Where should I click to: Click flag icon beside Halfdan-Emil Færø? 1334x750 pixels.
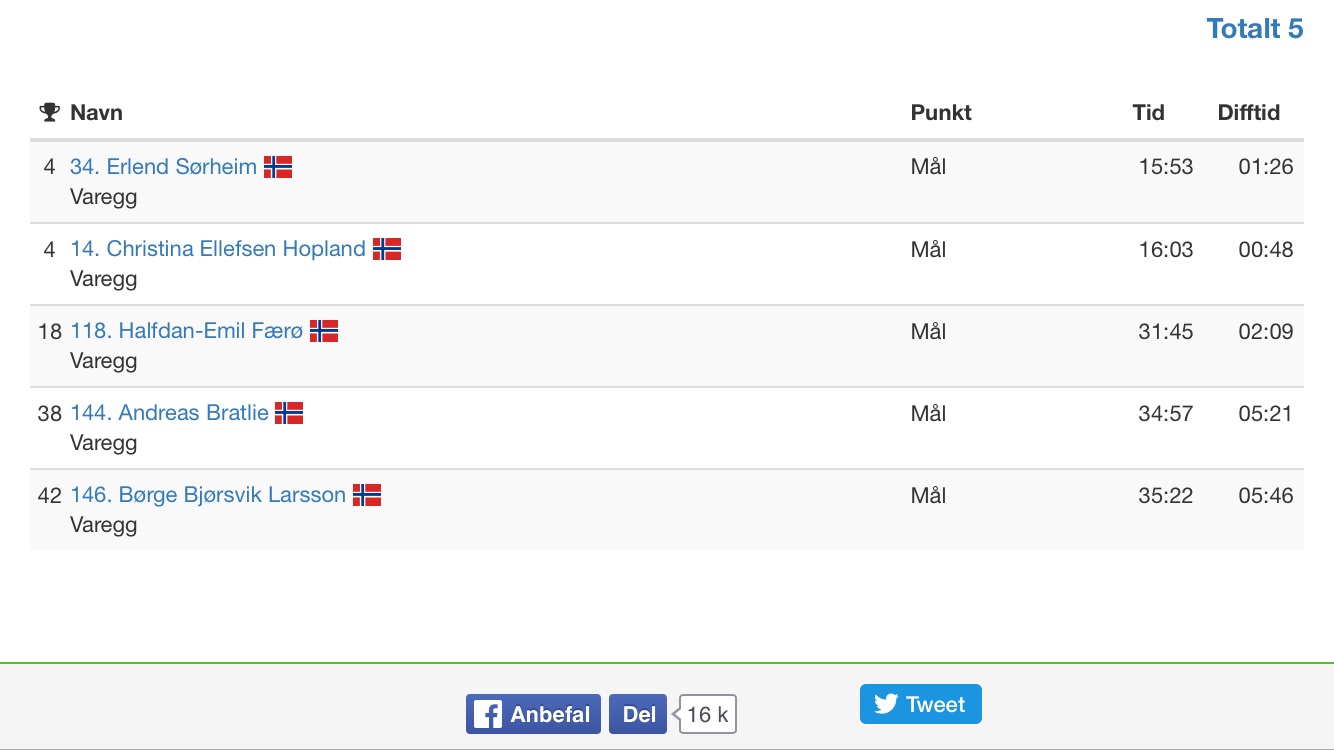(324, 331)
